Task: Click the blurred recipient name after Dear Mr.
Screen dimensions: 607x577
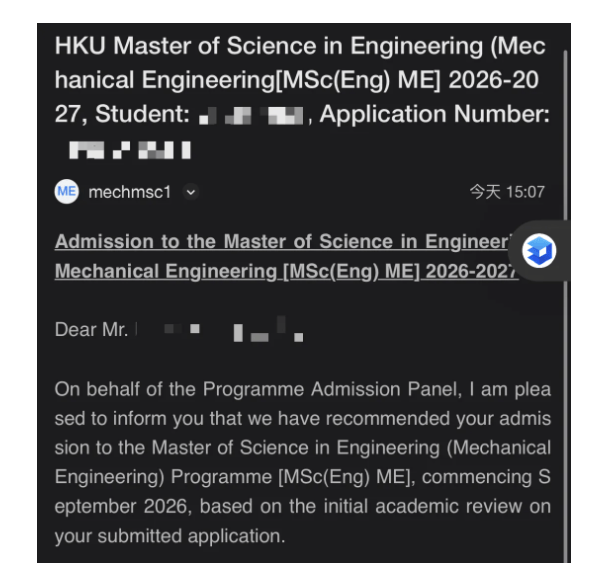Action: (x=220, y=330)
